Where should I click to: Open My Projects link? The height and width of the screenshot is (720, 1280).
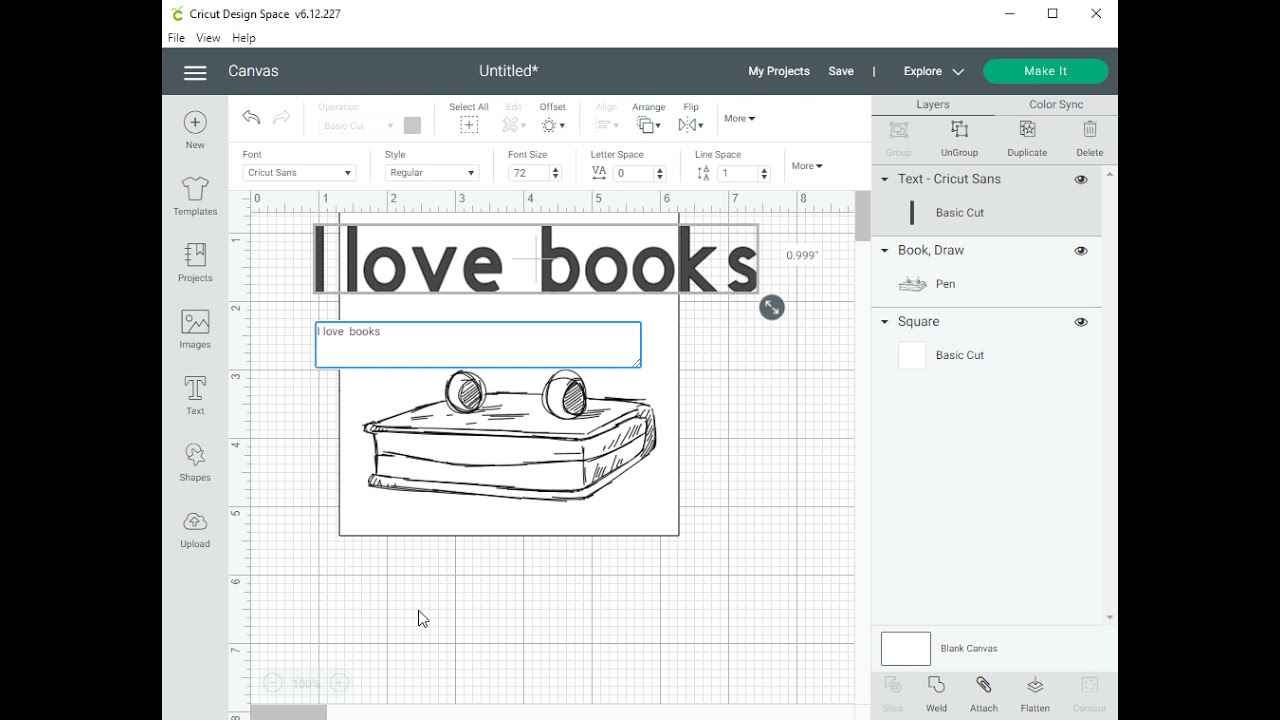point(779,72)
